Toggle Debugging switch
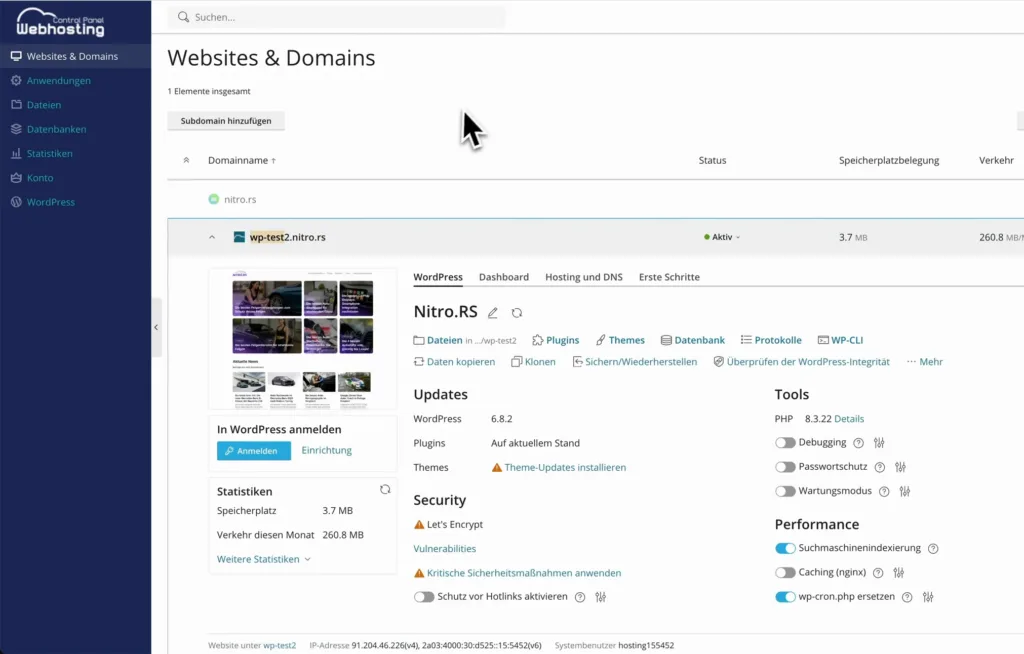This screenshot has width=1024, height=654. coord(785,443)
